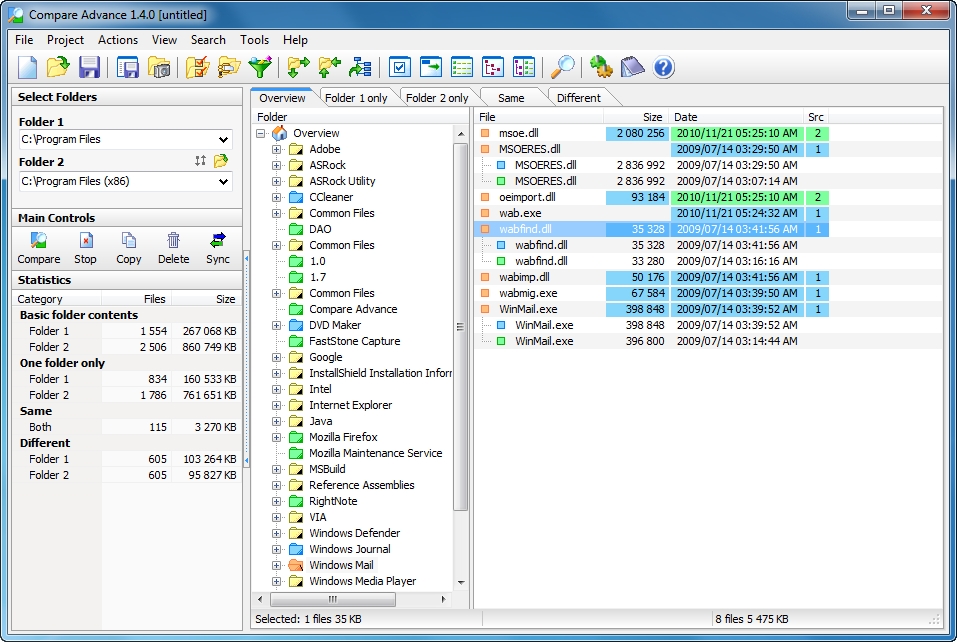957x642 pixels.
Task: Select Windows Media Player in the folder tree
Action: point(363,581)
